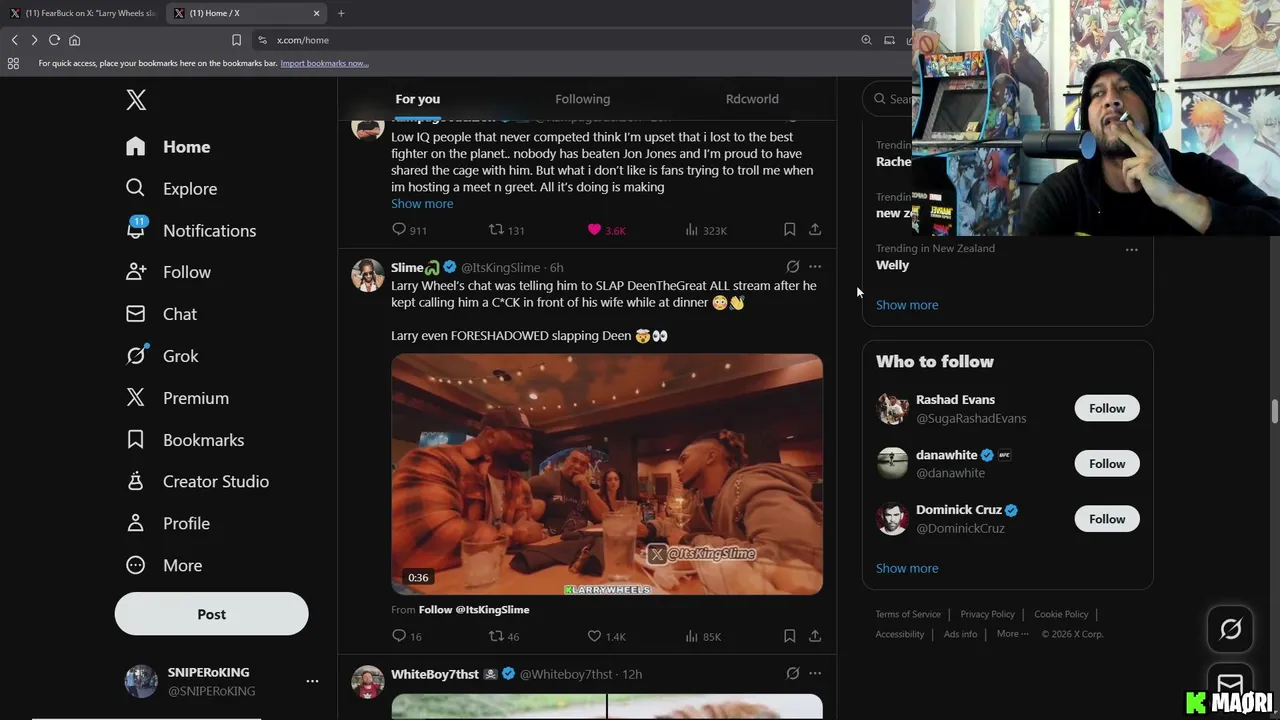Follow Rashad Evans
Screen dimensions: 1280x720
pos(1107,408)
